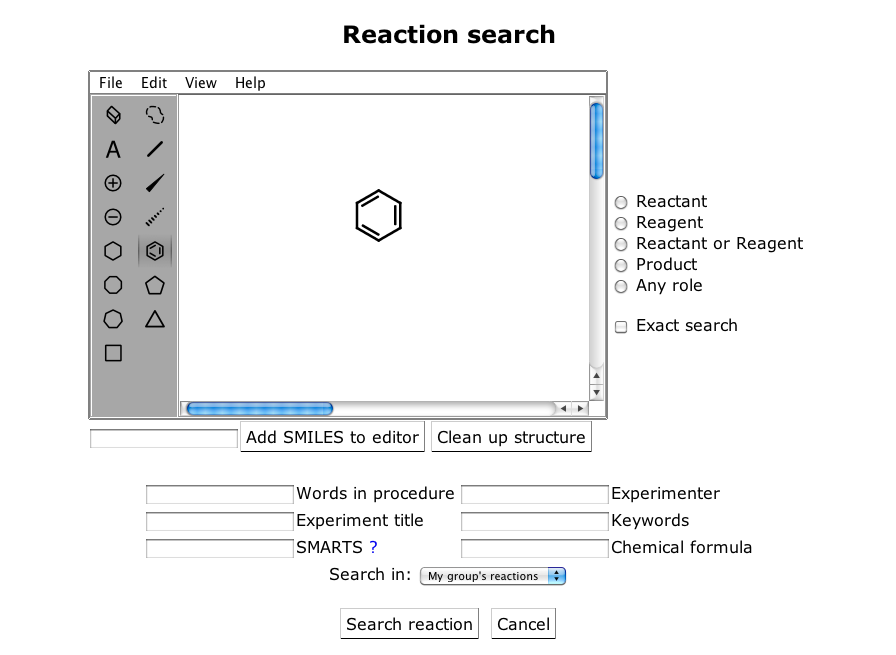Select the positive charge tool
Image resolution: width=896 pixels, height=655 pixels.
point(113,183)
